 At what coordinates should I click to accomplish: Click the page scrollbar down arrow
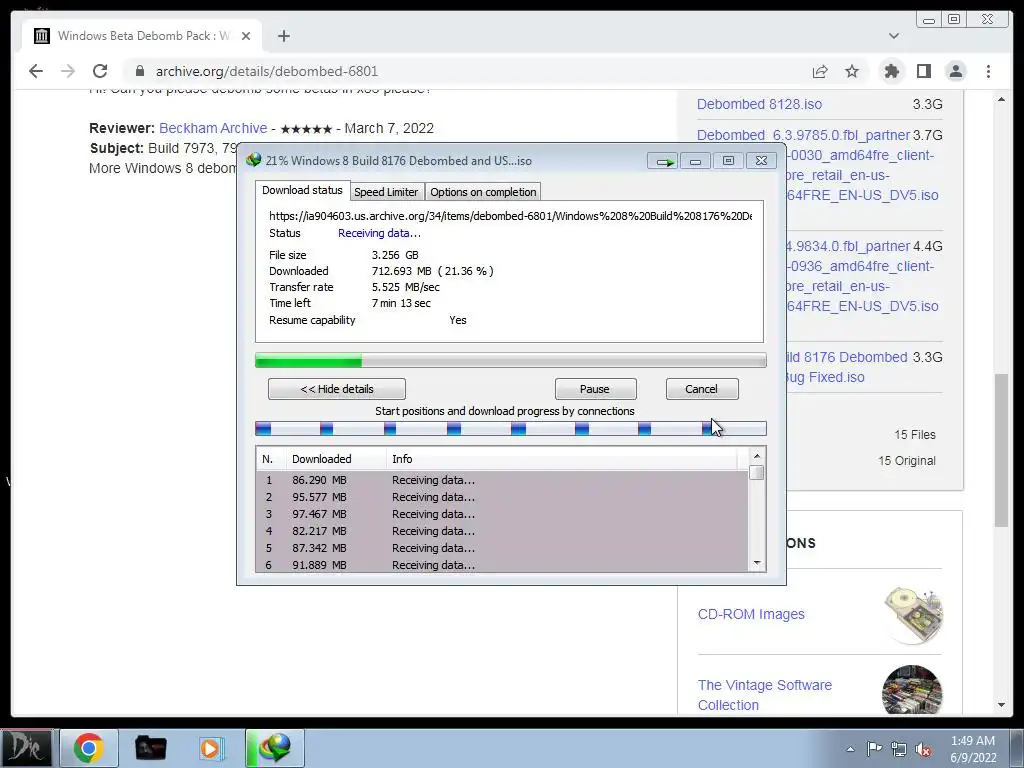(x=1002, y=705)
